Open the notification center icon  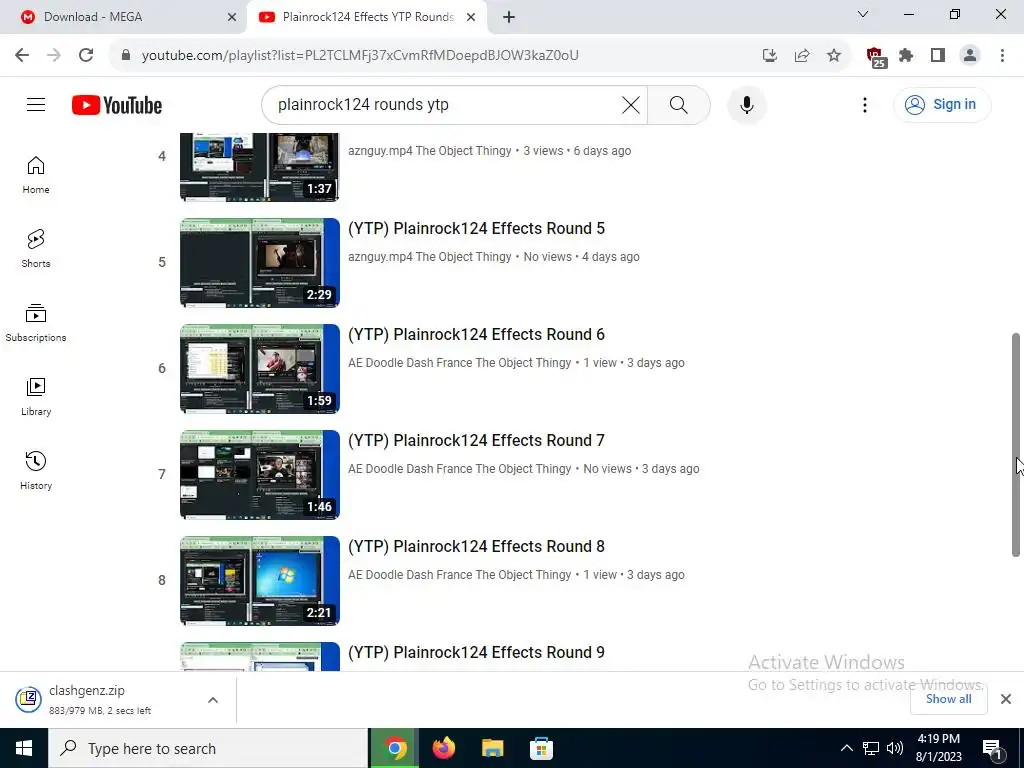[x=992, y=748]
